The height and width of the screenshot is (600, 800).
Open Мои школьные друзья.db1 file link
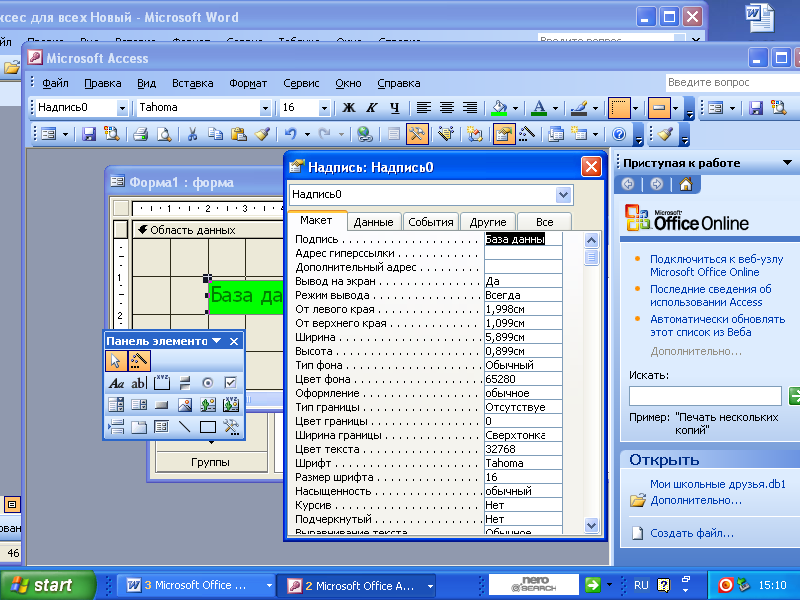point(717,484)
